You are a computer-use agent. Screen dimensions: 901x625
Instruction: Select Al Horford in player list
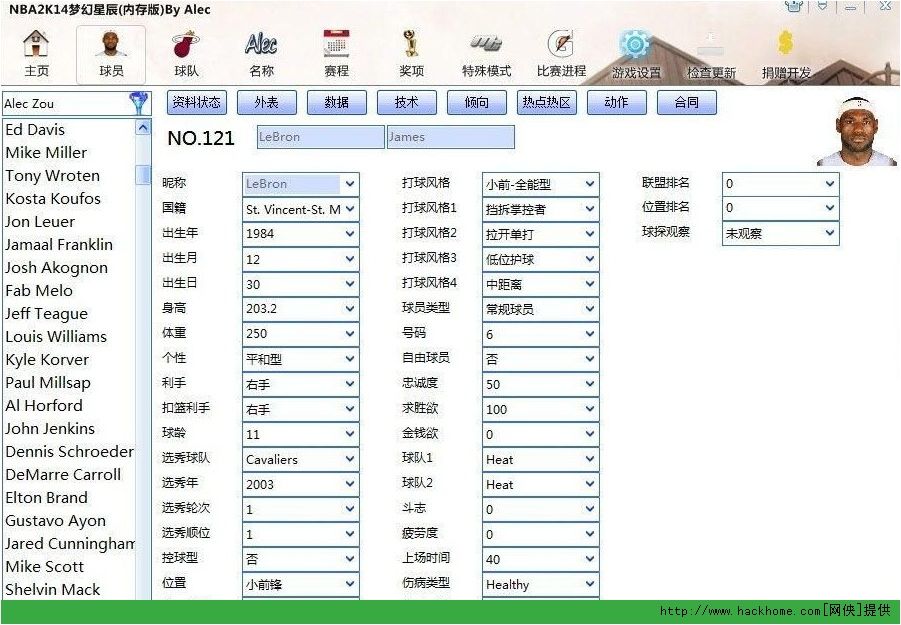[x=44, y=406]
